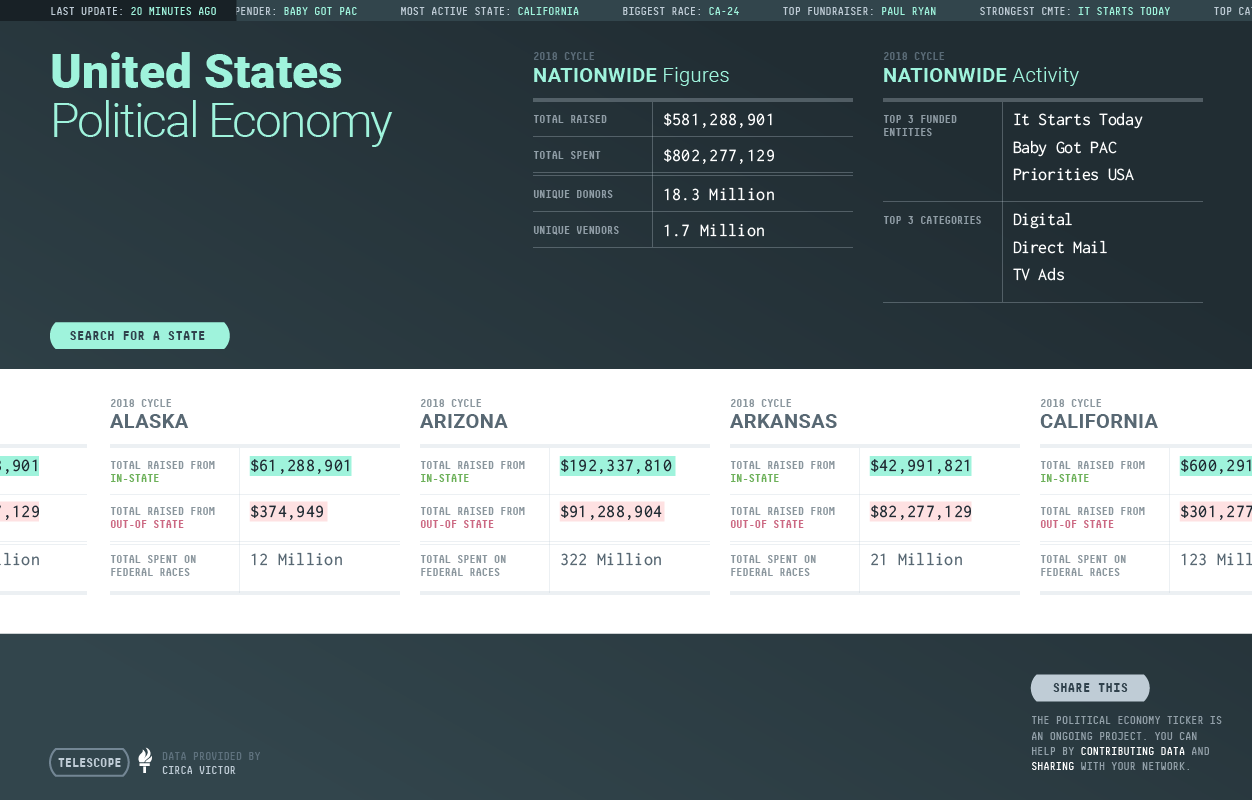
Task: Select It Starts Today funded entity
Action: (1077, 120)
